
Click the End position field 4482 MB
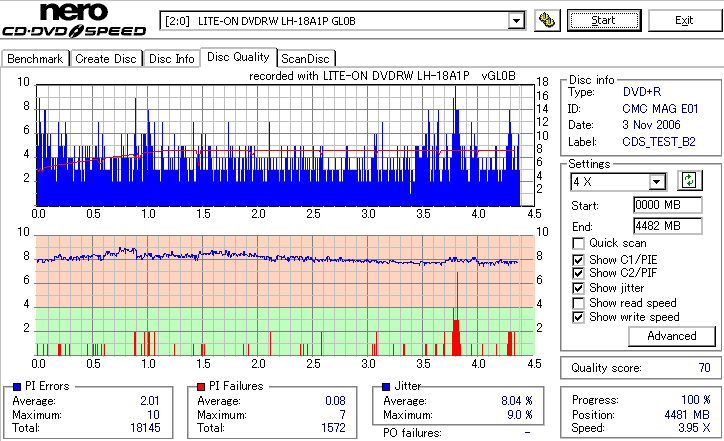pyautogui.click(x=668, y=226)
